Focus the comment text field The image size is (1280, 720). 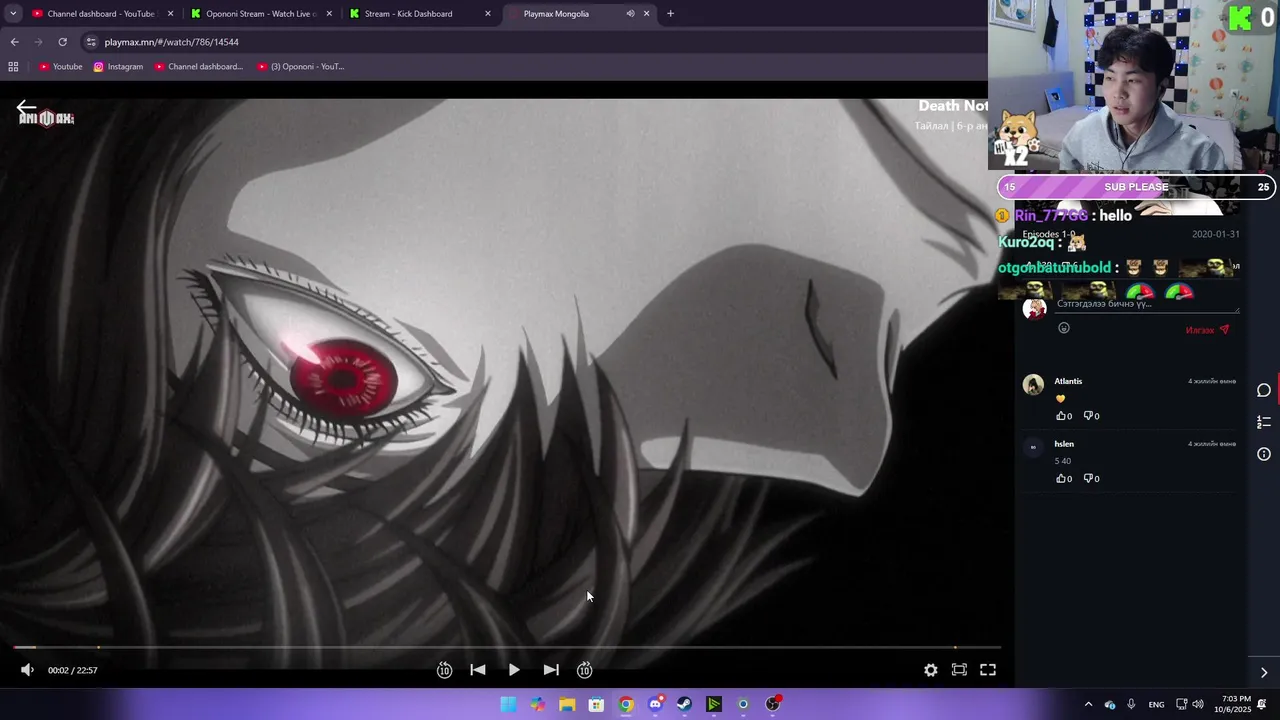(x=1146, y=304)
